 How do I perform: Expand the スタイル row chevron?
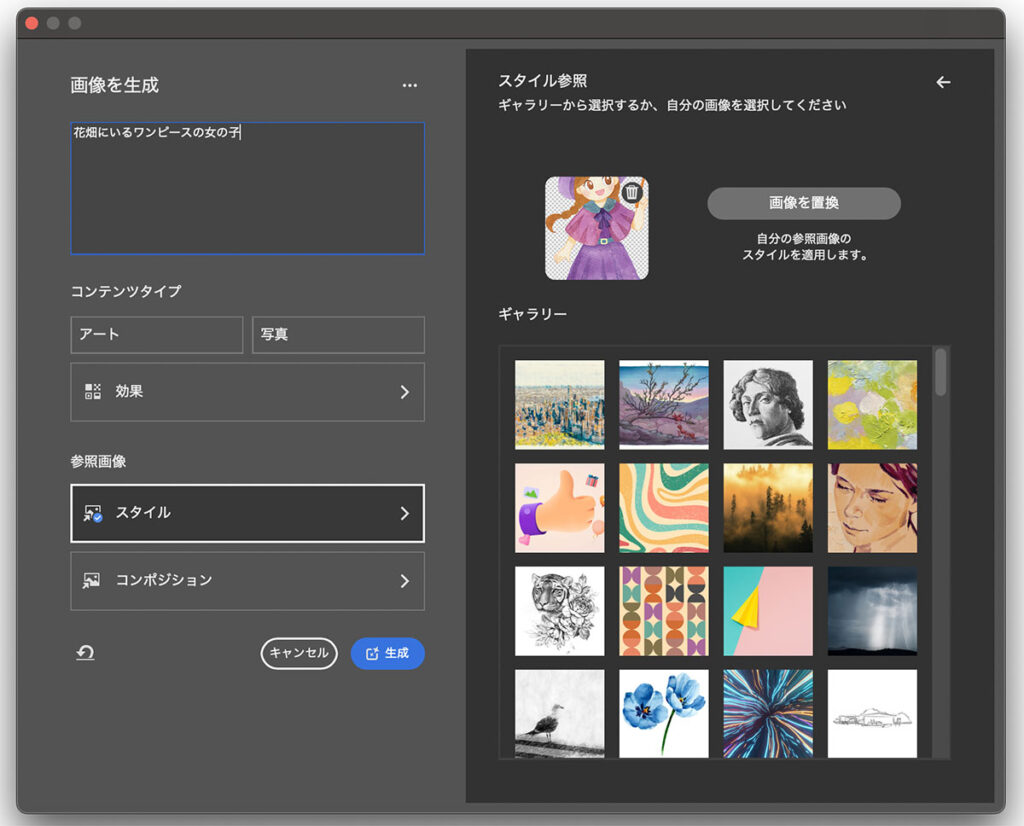pyautogui.click(x=404, y=513)
